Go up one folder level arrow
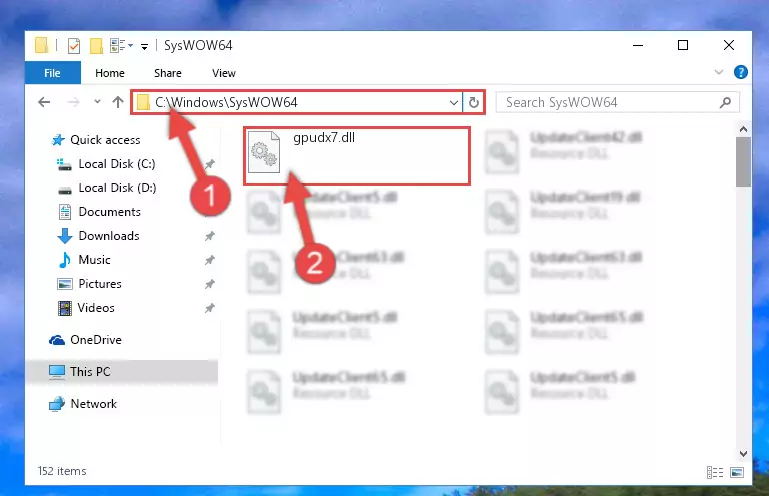 (118, 102)
